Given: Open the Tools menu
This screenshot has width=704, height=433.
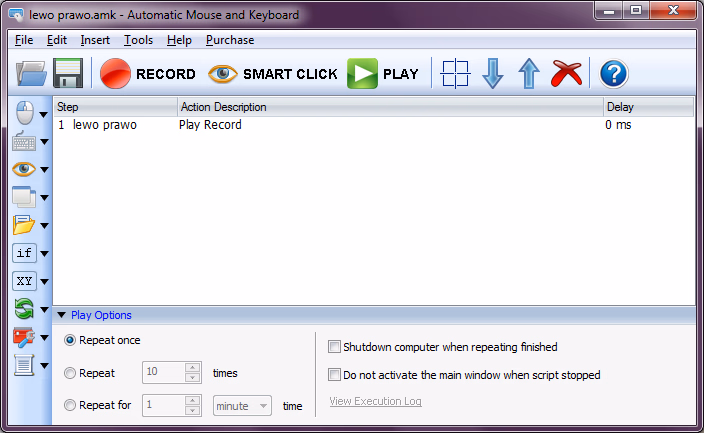Looking at the screenshot, I should (138, 40).
